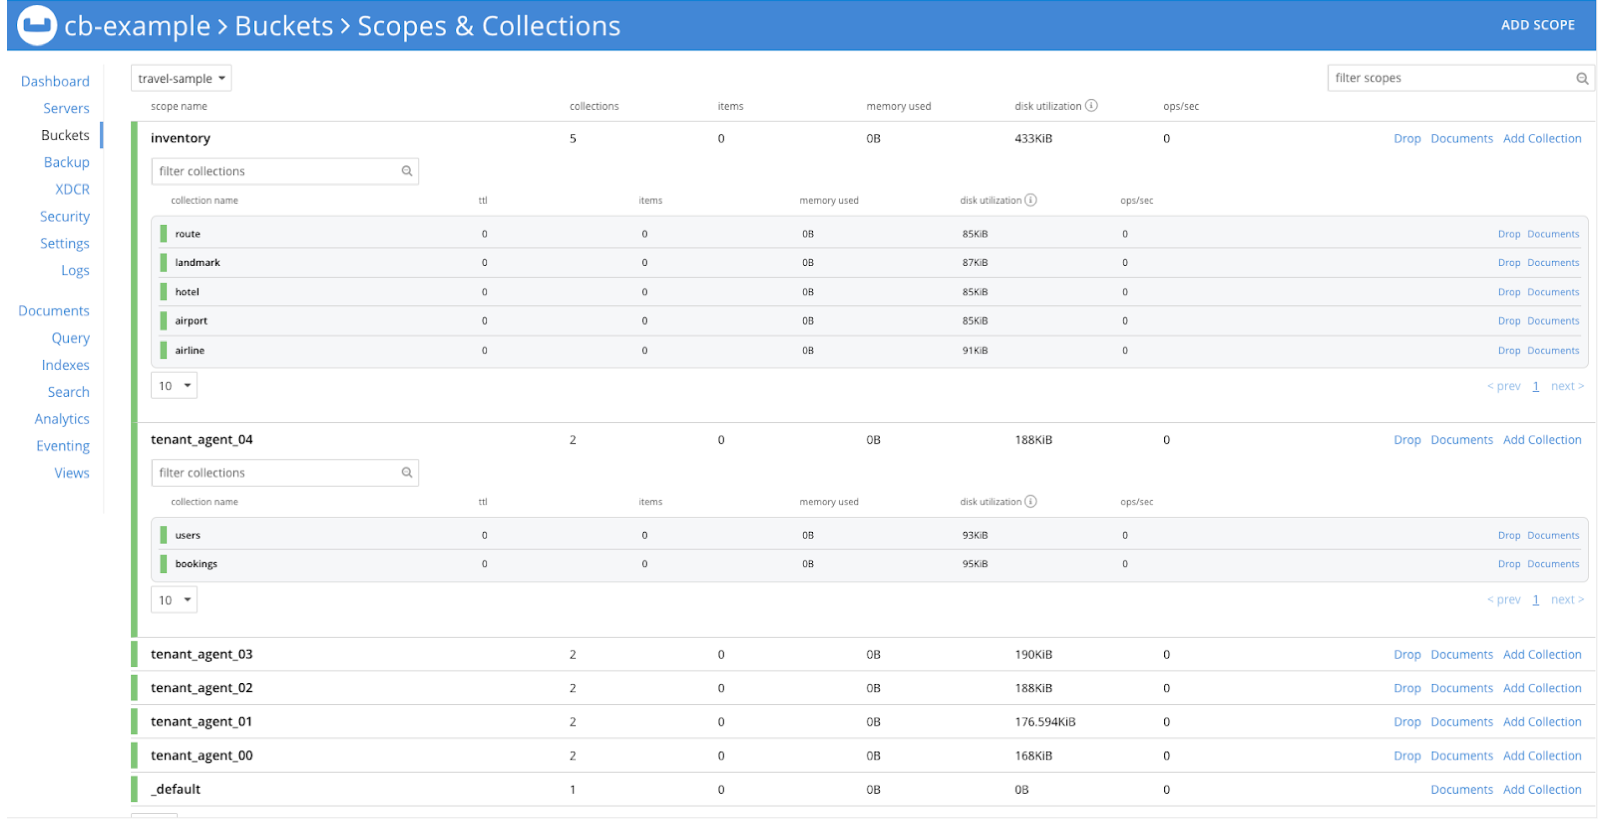The width and height of the screenshot is (1600, 829).
Task: Collapse the inventory scope row
Action: click(181, 139)
